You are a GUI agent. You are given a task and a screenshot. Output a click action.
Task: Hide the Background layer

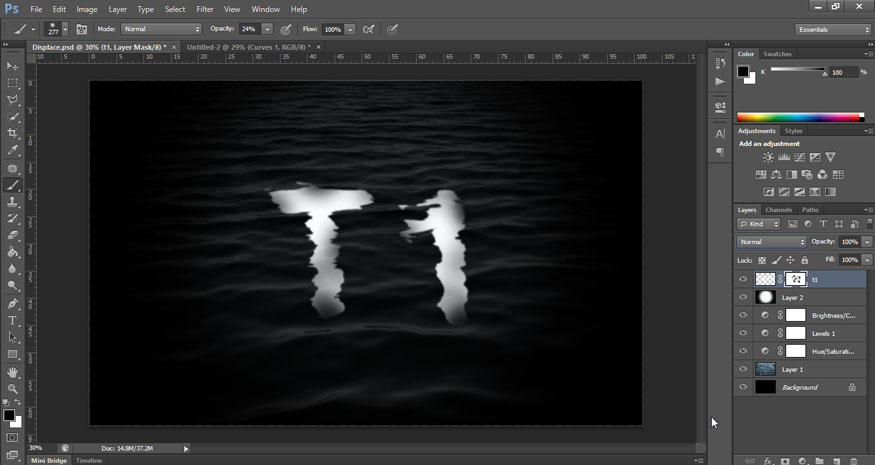742,387
